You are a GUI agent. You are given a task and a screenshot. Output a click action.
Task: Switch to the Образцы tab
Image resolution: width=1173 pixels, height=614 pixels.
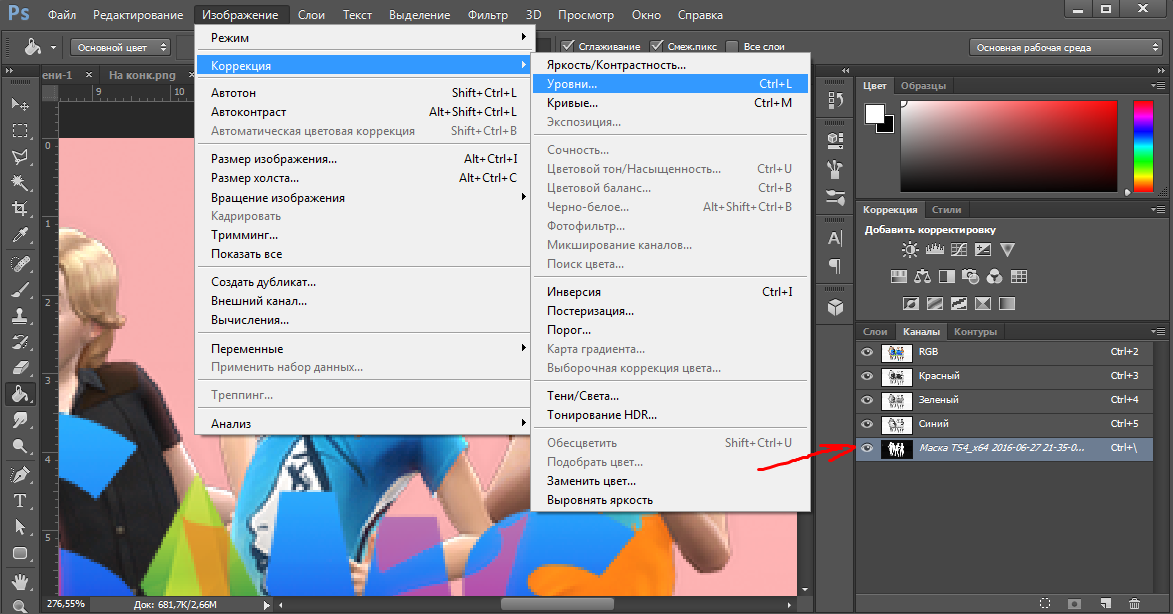(x=923, y=86)
